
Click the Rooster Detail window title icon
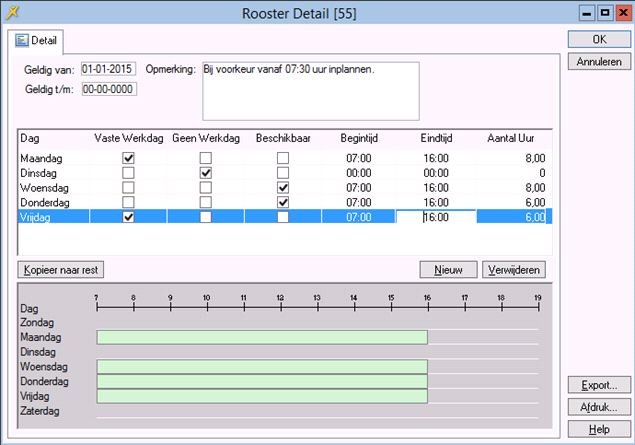11,13
